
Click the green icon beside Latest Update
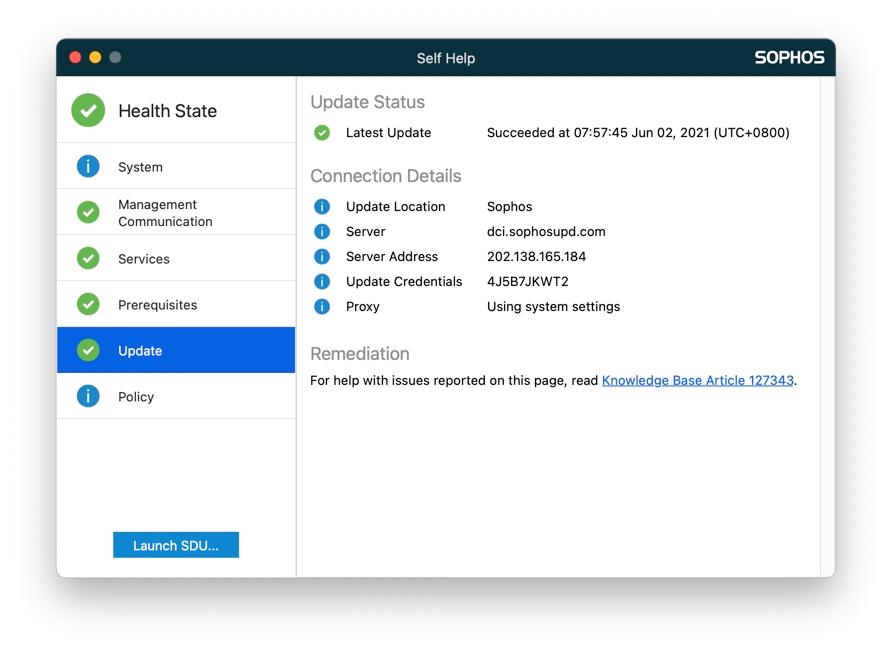321,132
